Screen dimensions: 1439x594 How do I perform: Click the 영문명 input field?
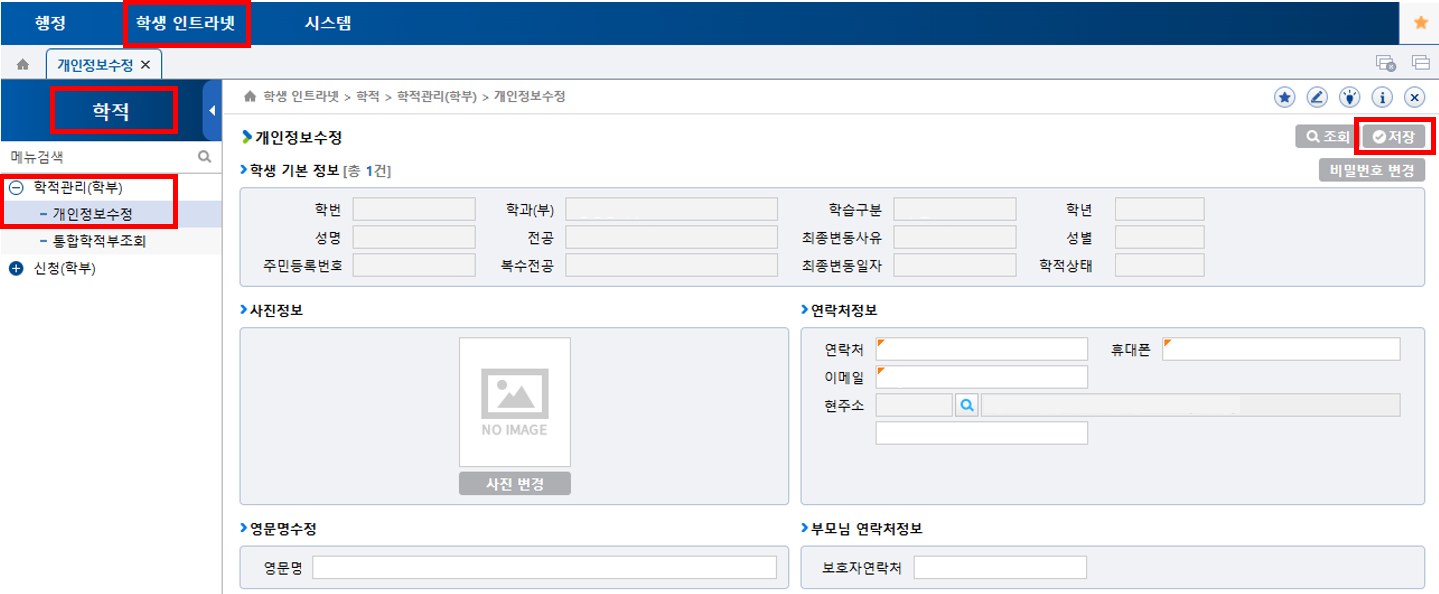[544, 568]
